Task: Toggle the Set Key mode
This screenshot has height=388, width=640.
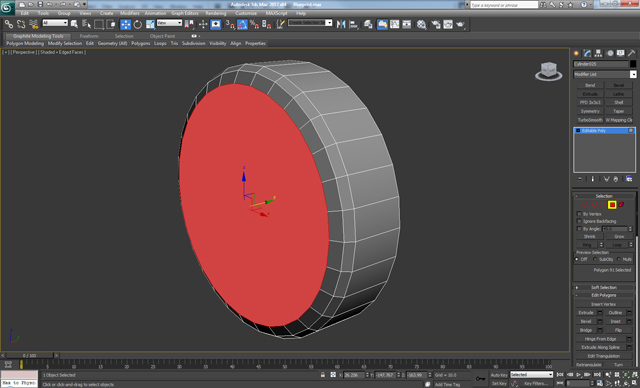Action: (x=499, y=383)
